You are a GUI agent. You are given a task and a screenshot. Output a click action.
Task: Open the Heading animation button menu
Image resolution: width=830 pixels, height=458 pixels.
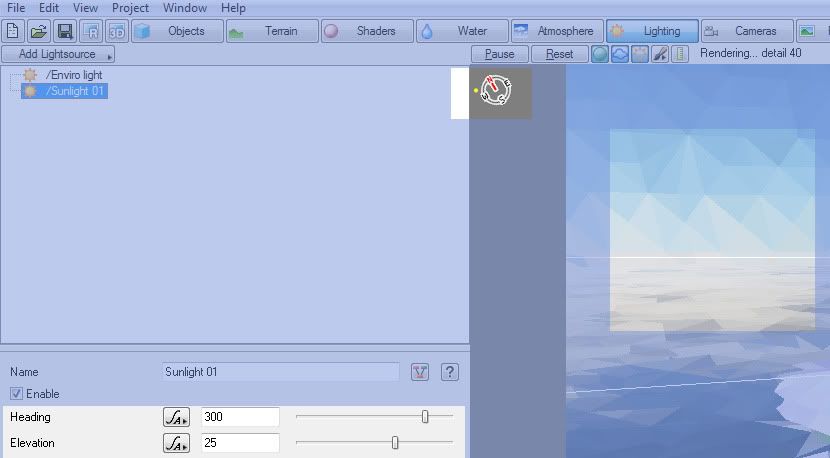tap(176, 417)
